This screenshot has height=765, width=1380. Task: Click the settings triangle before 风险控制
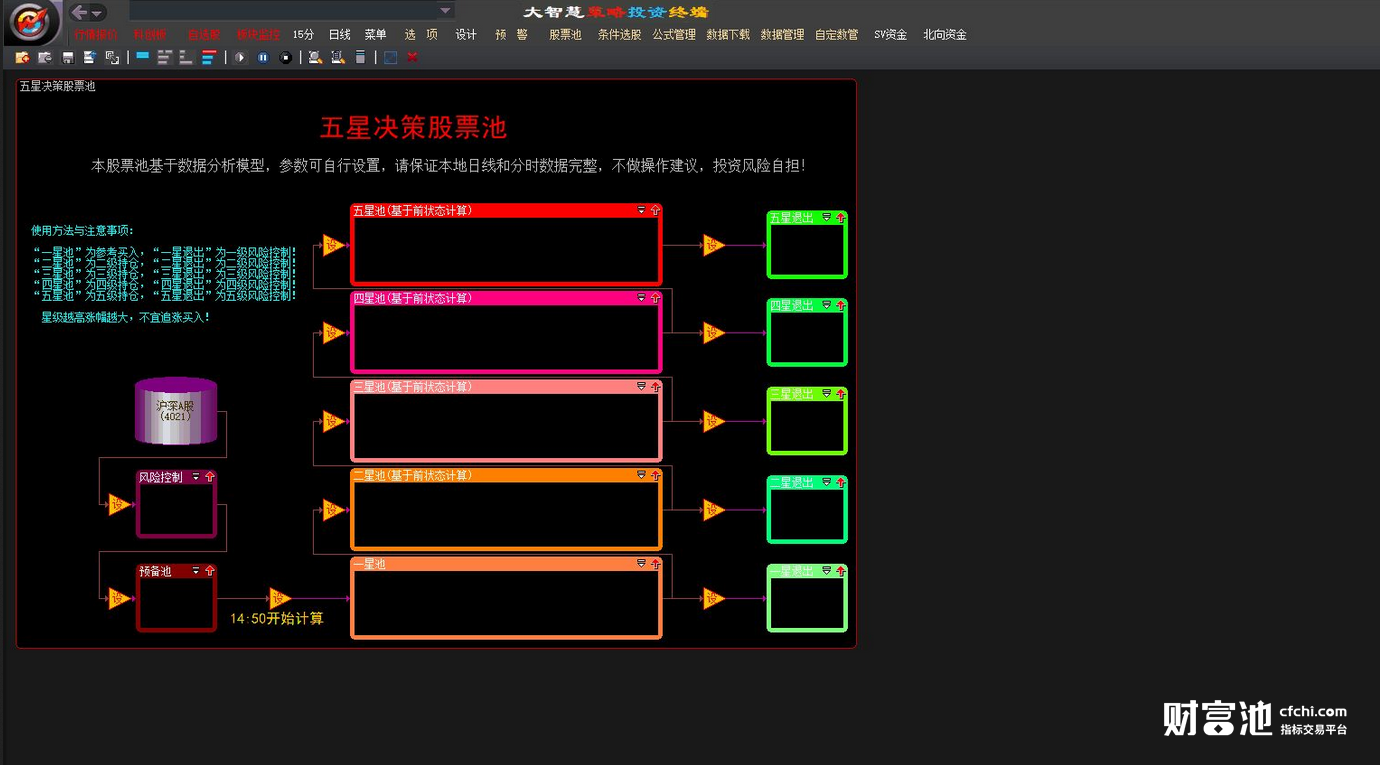pyautogui.click(x=119, y=505)
